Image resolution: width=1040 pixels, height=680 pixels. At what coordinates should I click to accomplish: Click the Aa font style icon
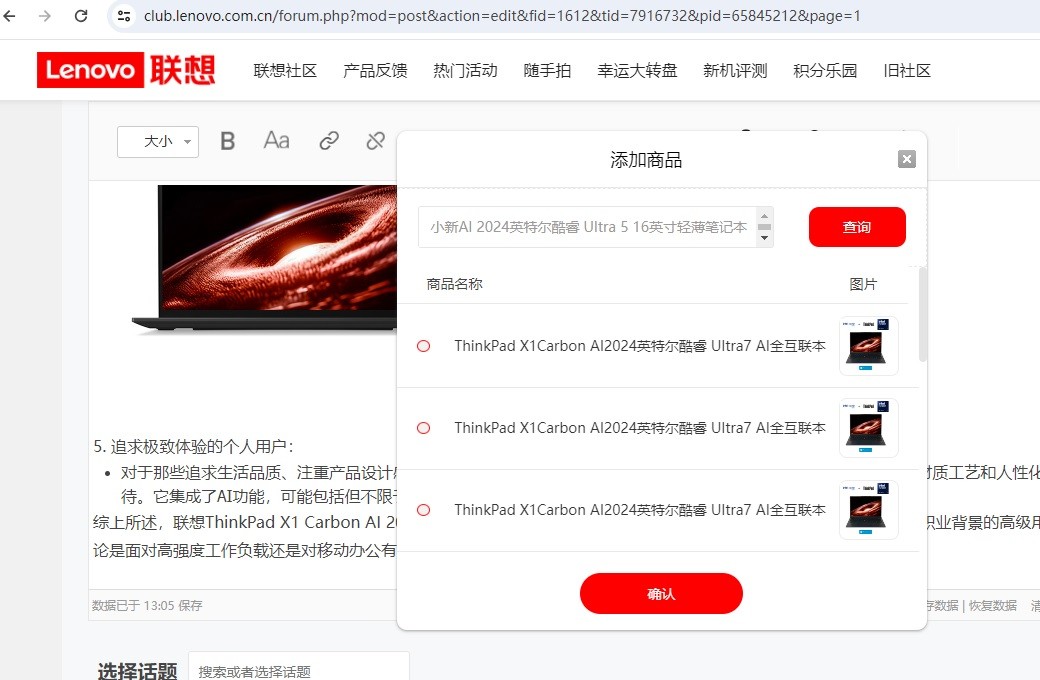point(276,141)
